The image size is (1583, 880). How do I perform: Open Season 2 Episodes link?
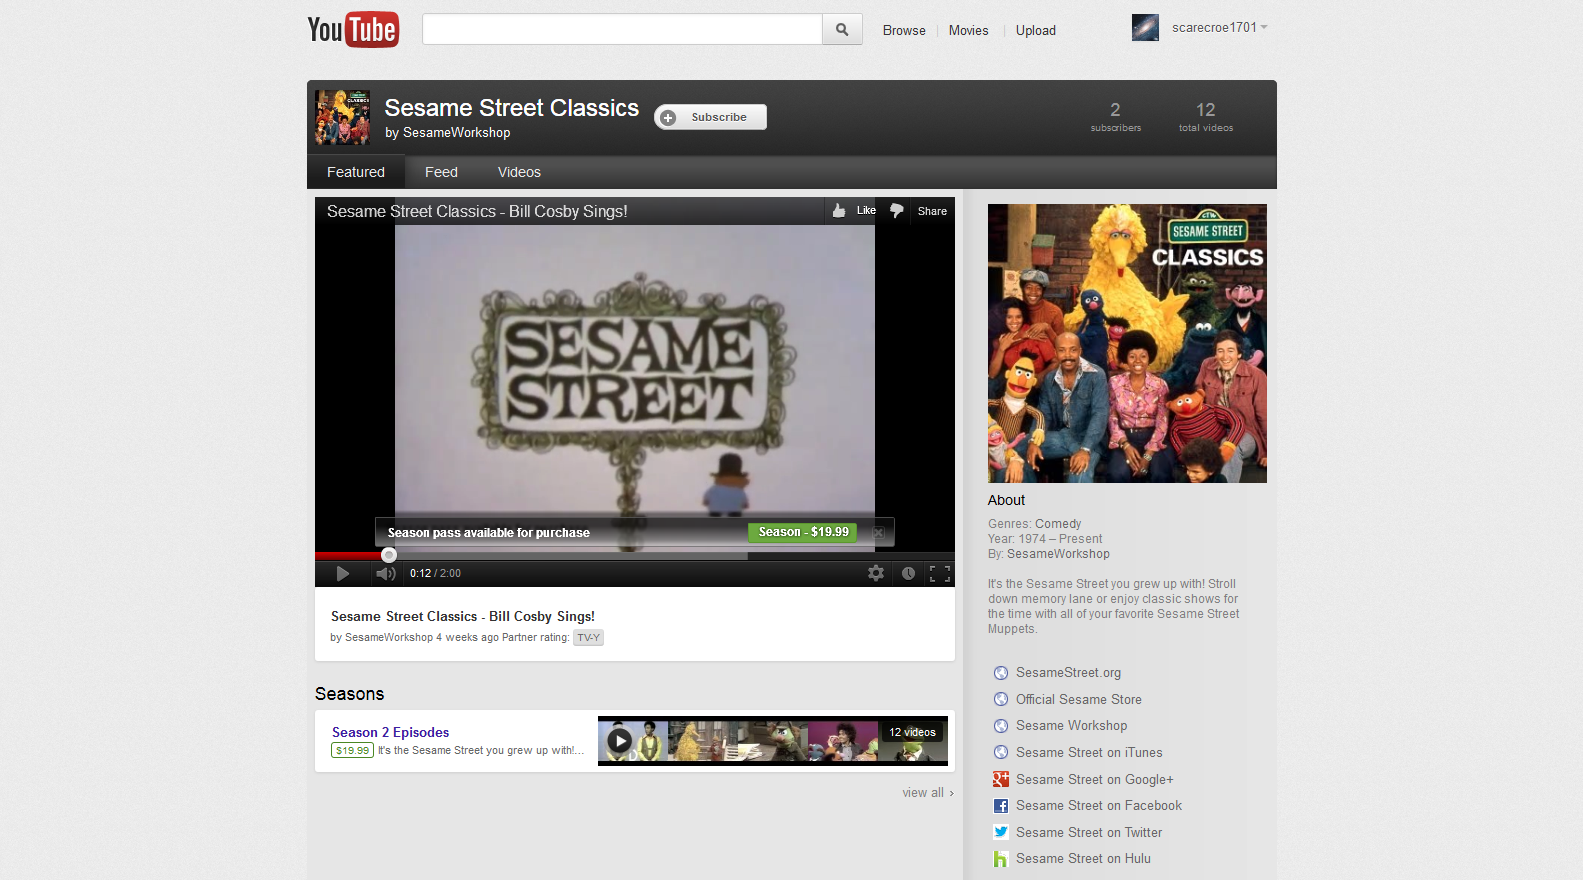pos(390,733)
